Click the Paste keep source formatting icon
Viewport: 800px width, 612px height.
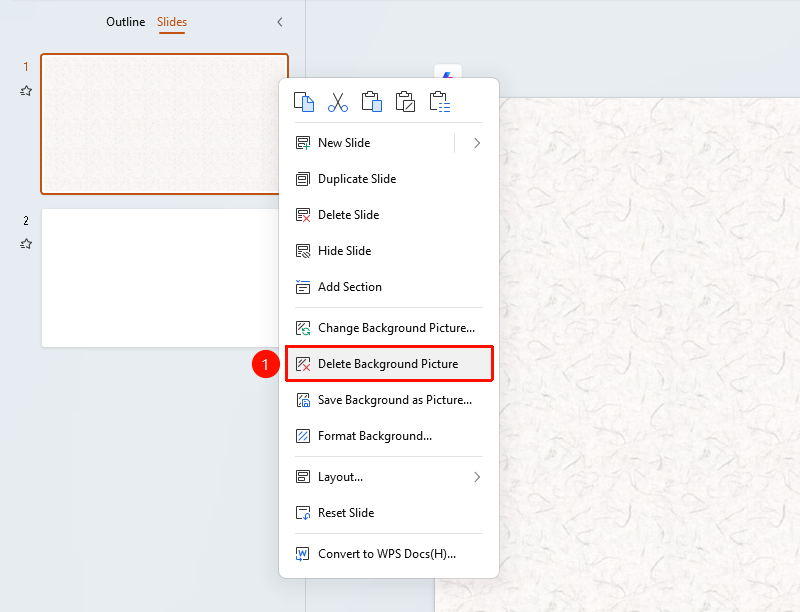405,102
